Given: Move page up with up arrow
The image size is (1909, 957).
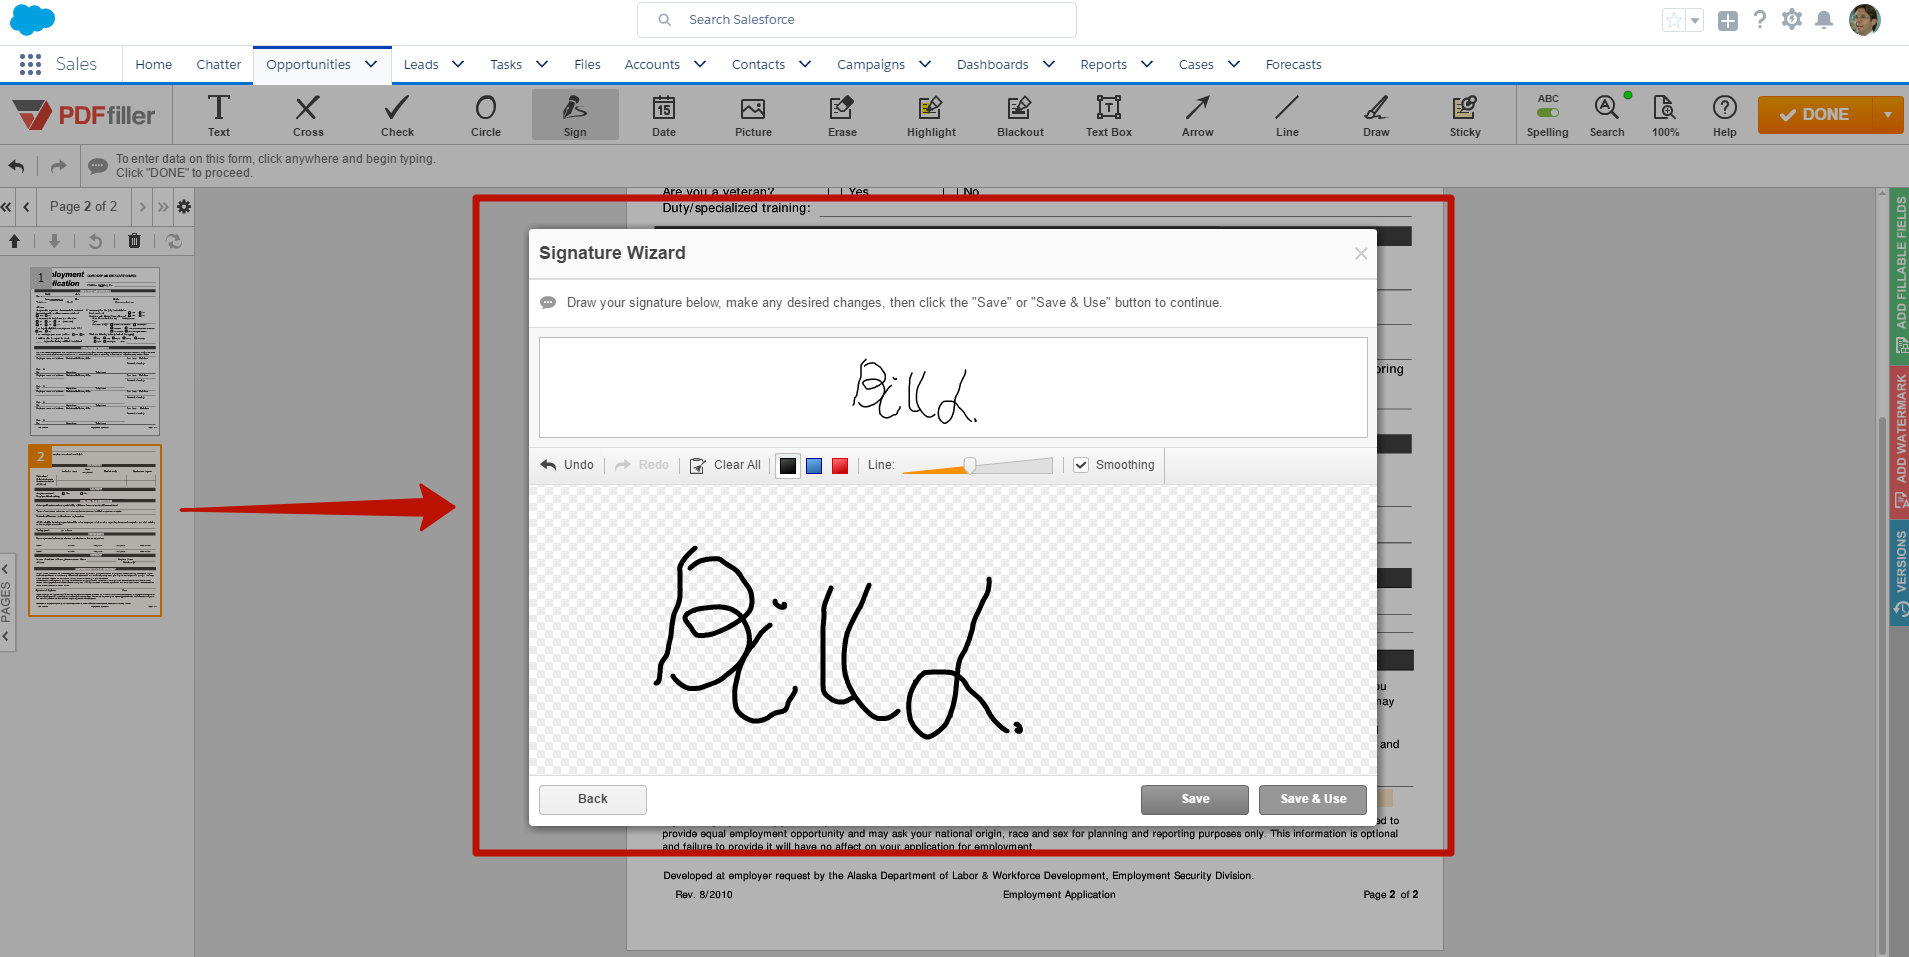Looking at the screenshot, I should click(x=14, y=241).
